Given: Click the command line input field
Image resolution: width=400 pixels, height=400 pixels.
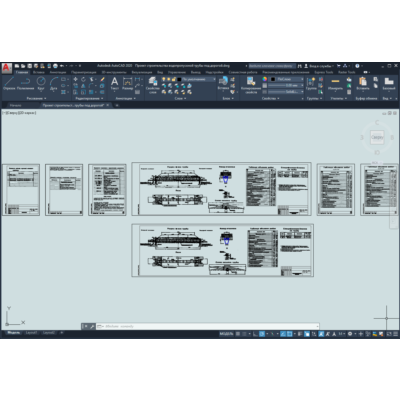Looking at the screenshot, I should click(x=207, y=326).
